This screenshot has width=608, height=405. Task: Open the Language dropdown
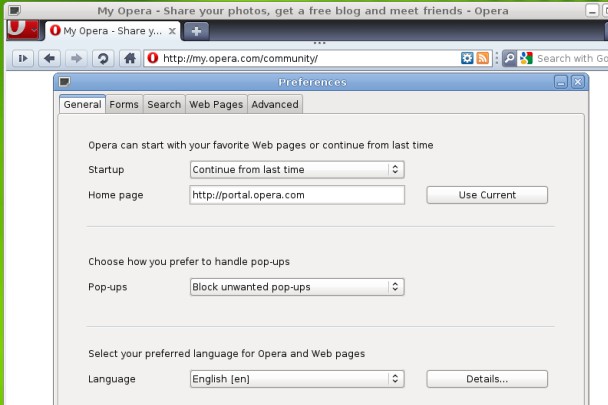(297, 379)
